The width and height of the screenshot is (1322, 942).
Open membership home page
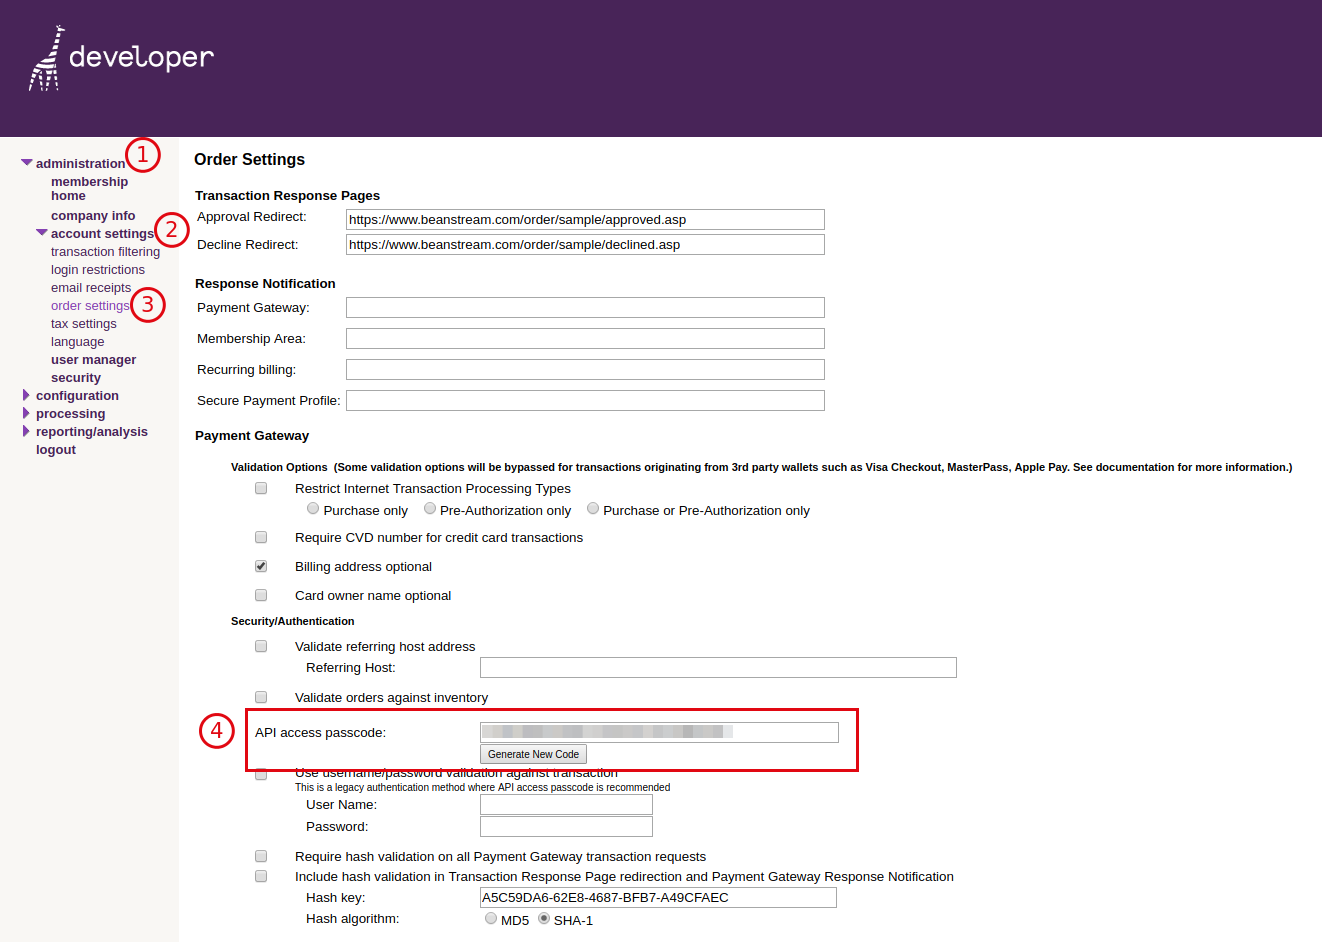click(x=89, y=189)
